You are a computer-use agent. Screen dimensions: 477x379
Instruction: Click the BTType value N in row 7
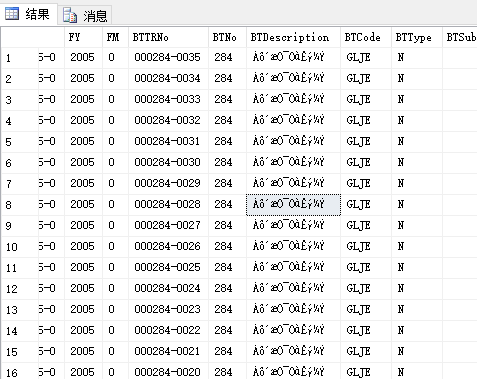(417, 184)
